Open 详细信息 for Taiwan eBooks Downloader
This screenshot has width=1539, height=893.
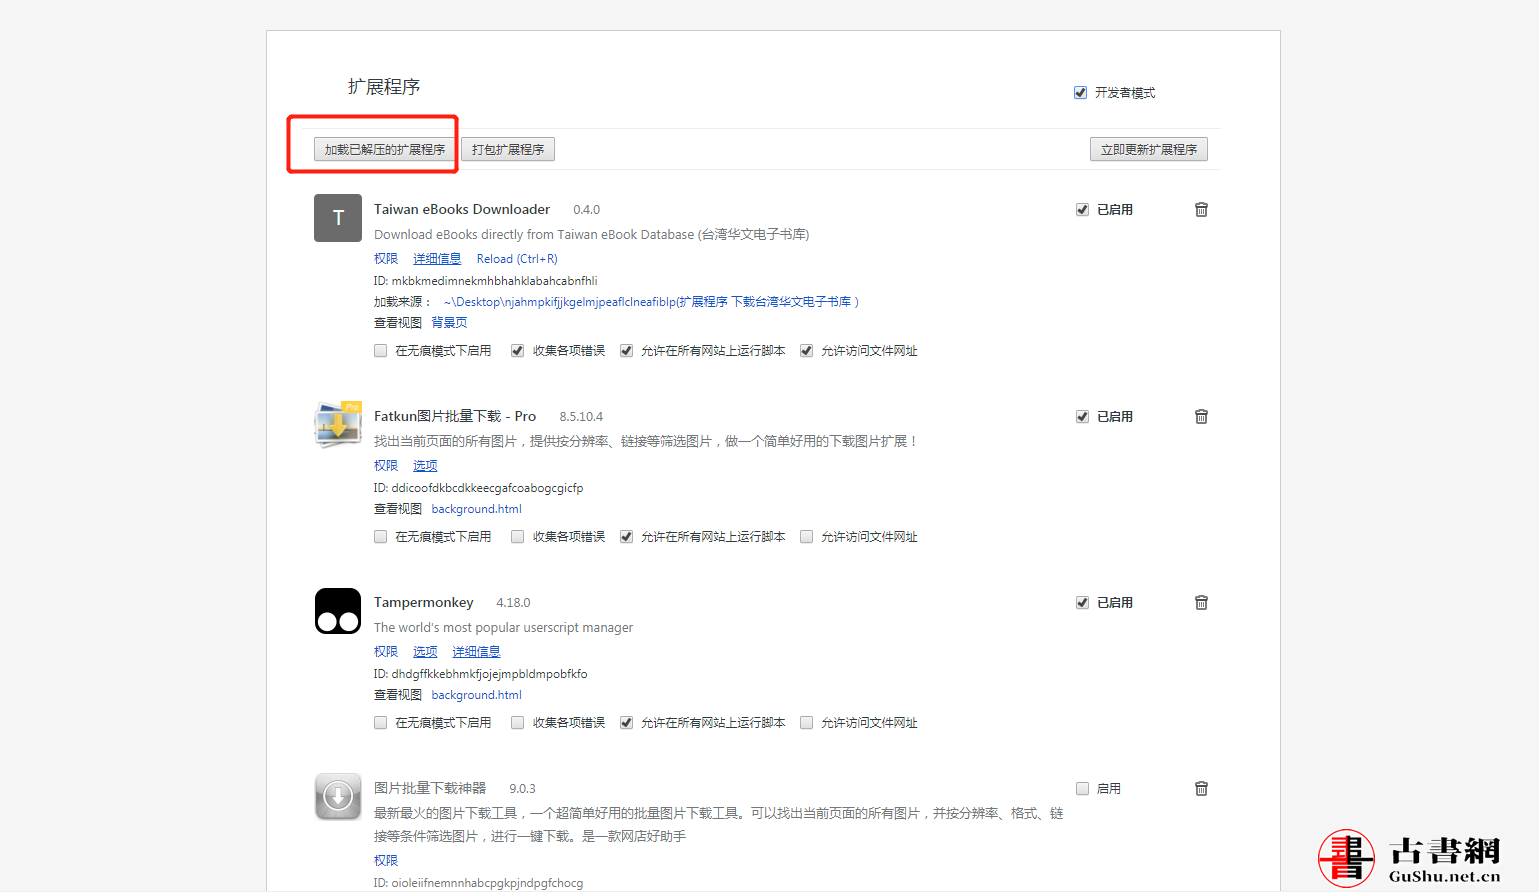[437, 259]
